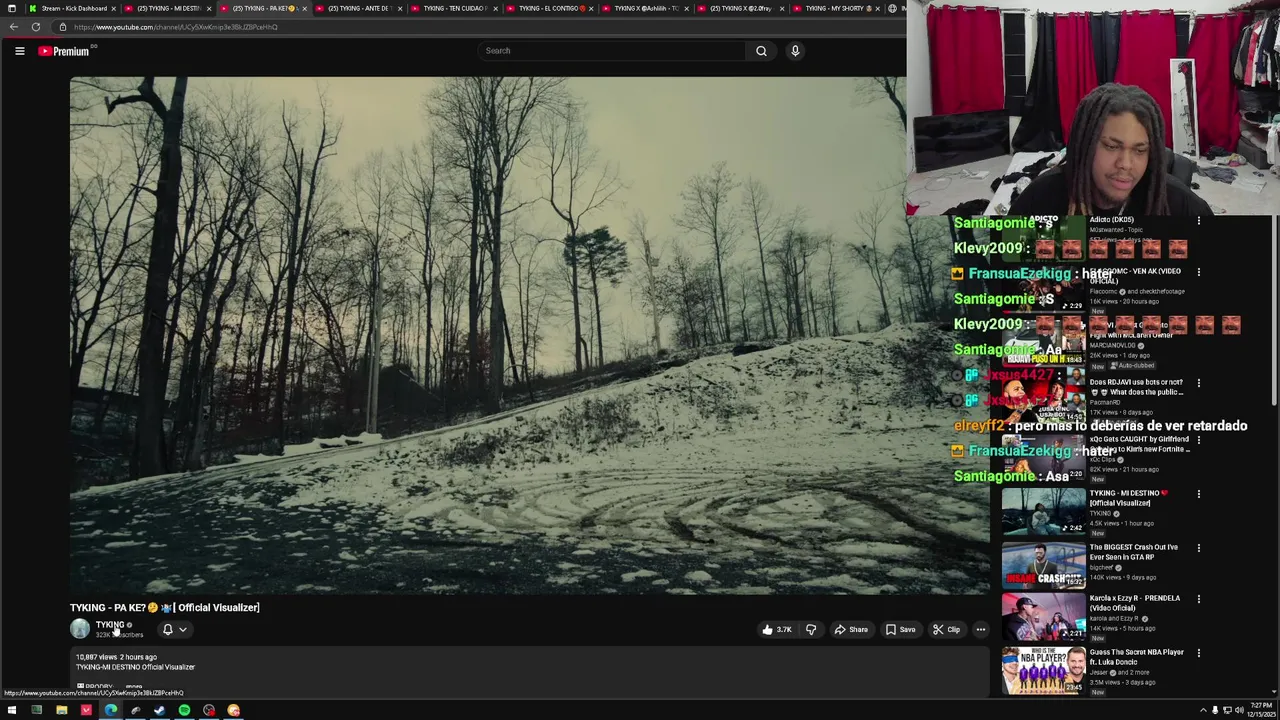
Task: Open Guess The Secret NBA Player title
Action: pyautogui.click(x=1137, y=657)
